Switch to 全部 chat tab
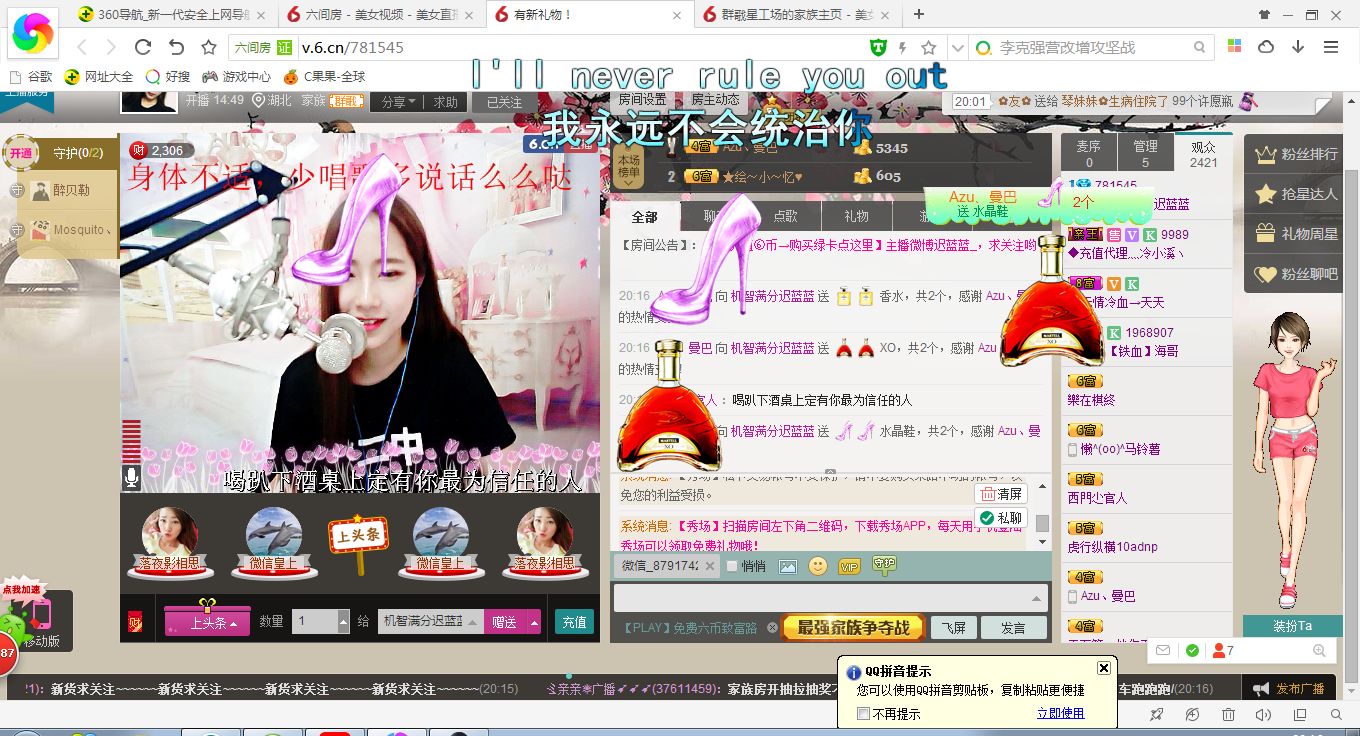Screen dimensions: 1360x736 pos(645,216)
